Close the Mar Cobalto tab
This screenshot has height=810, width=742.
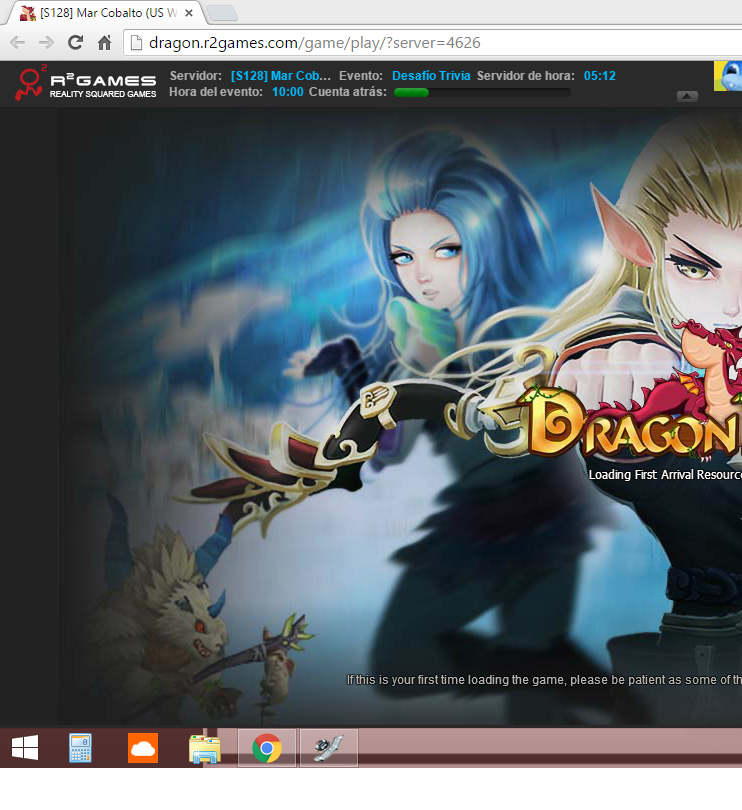coord(189,13)
